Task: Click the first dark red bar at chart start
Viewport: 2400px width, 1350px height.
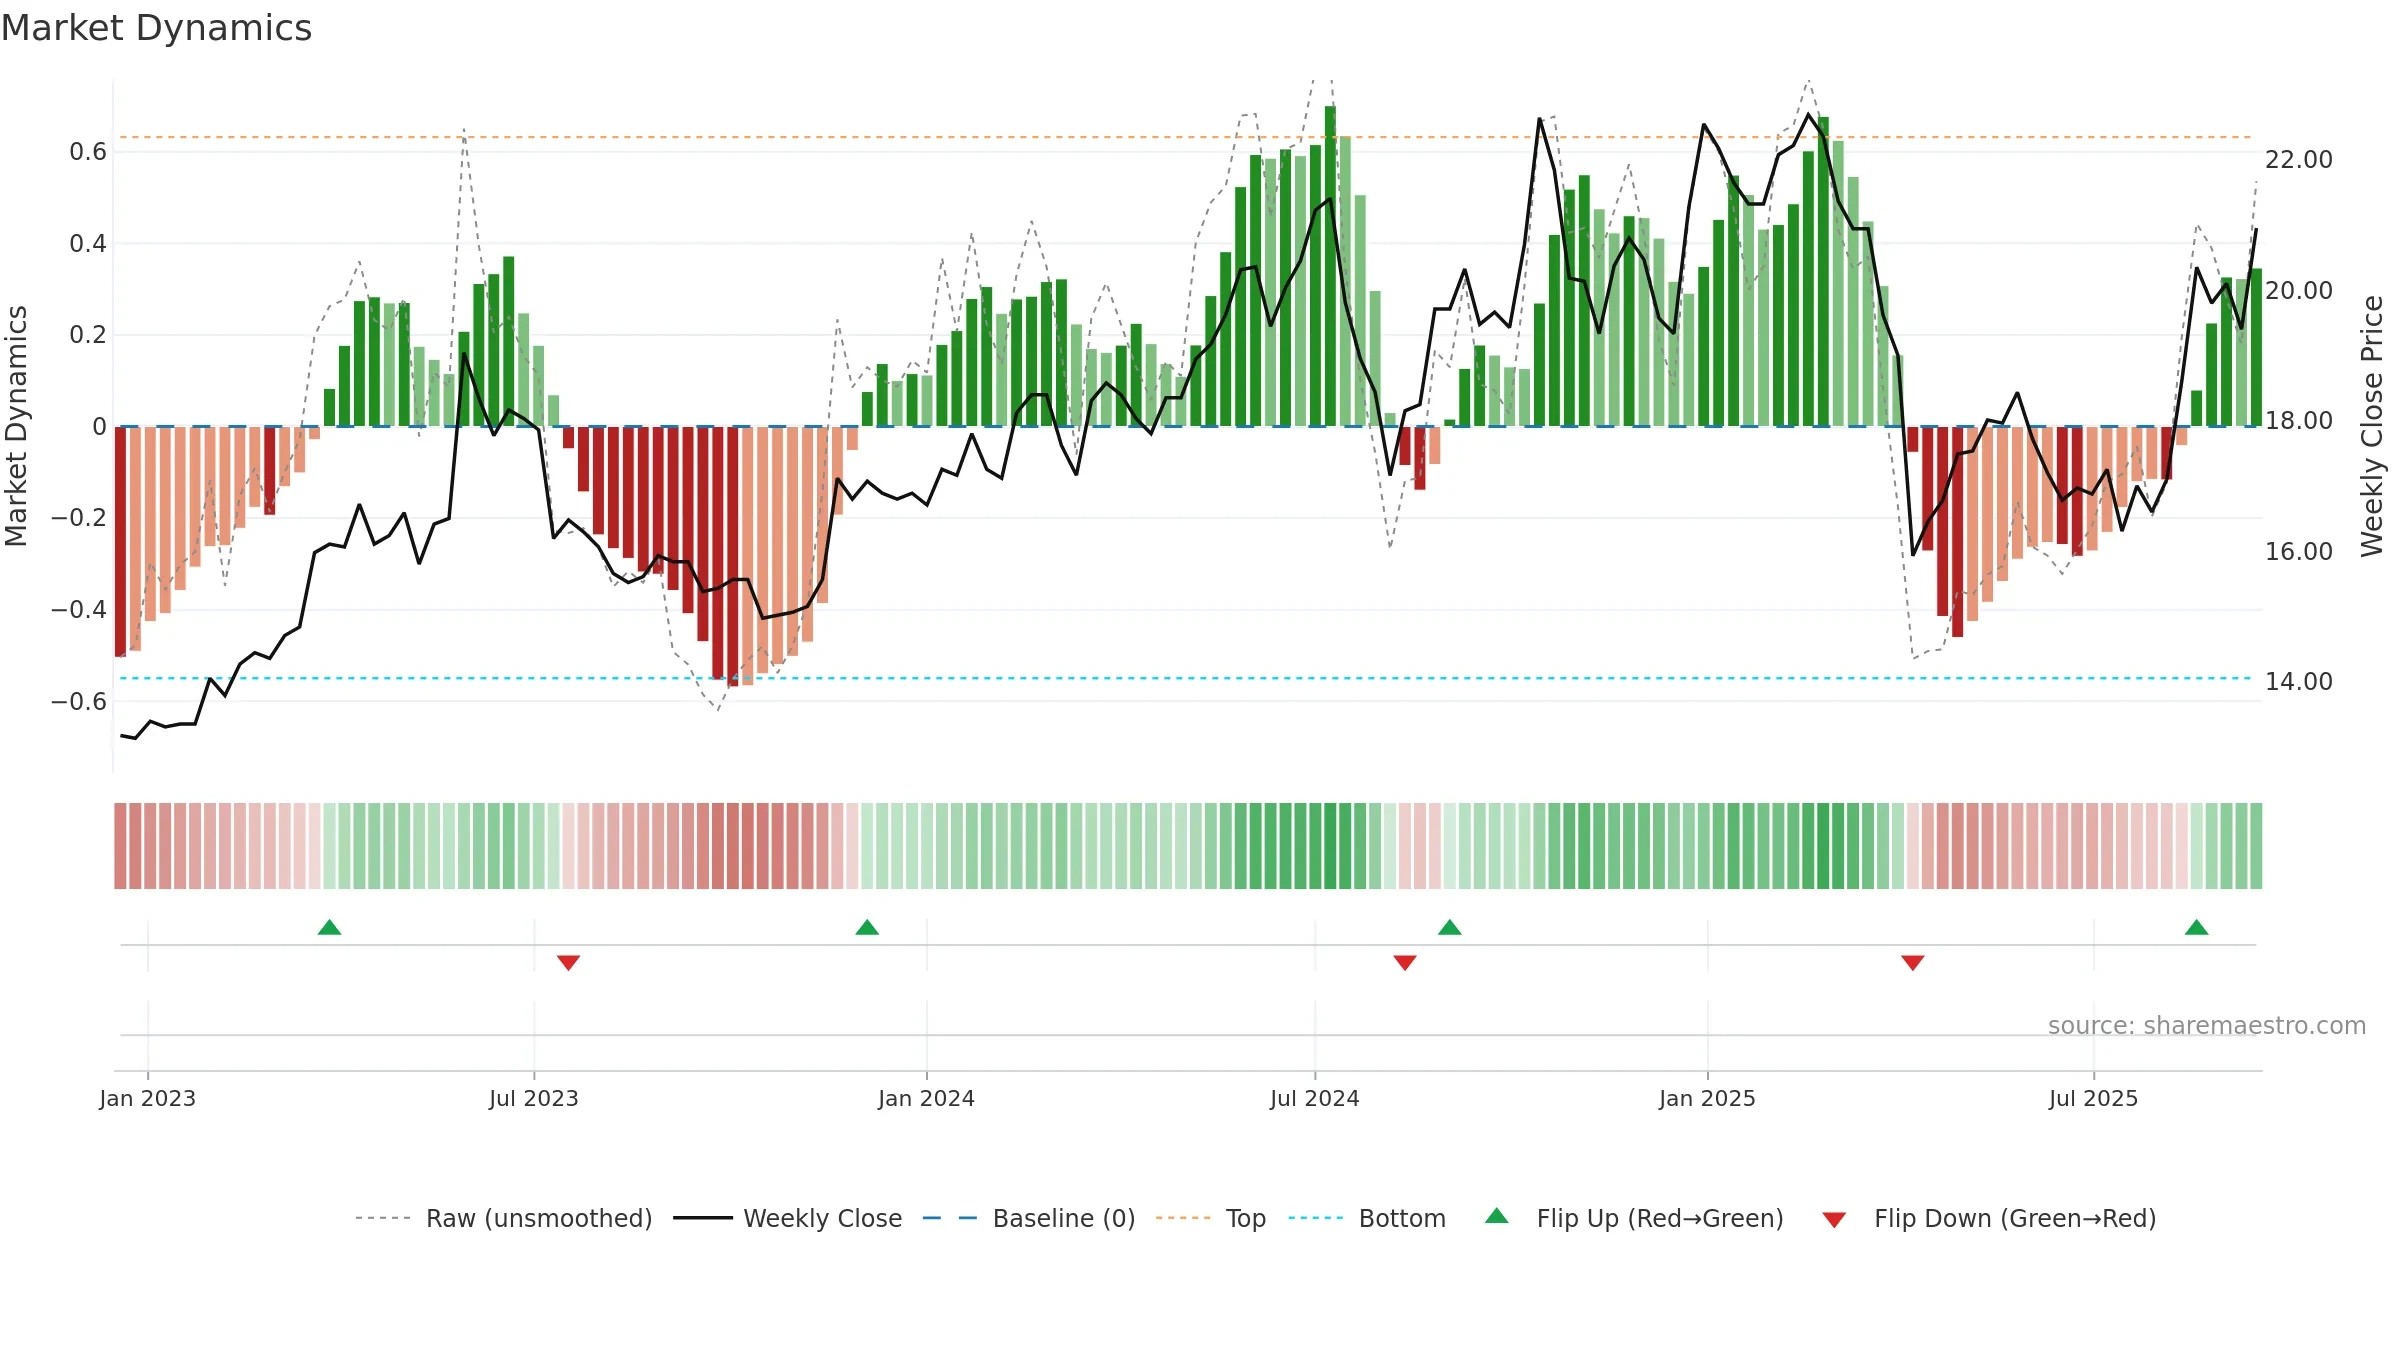Action: [120, 541]
